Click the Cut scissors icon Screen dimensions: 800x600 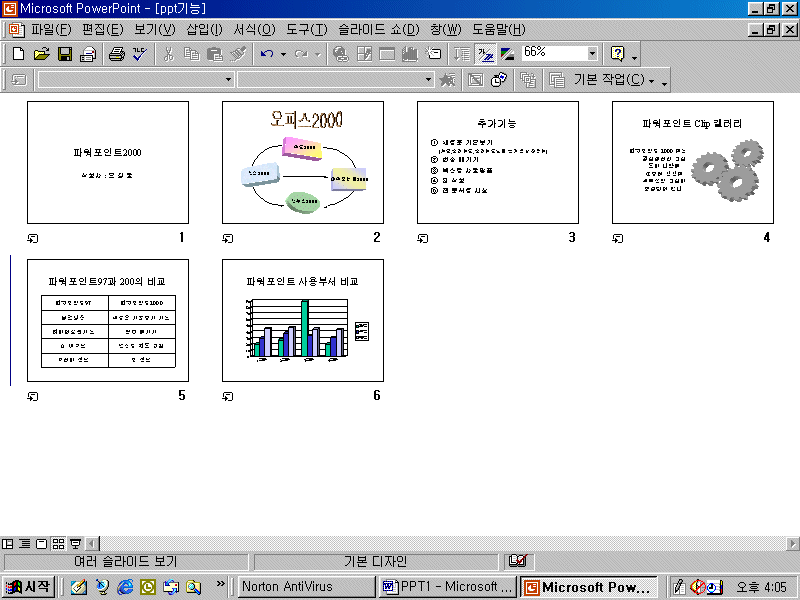click(168, 54)
